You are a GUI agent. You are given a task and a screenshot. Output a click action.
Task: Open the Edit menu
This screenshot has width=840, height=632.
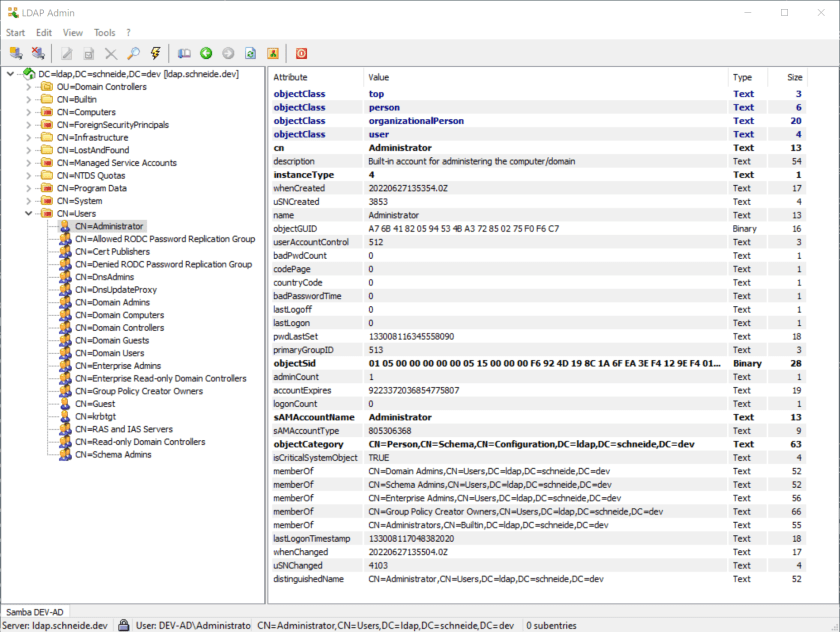[44, 33]
